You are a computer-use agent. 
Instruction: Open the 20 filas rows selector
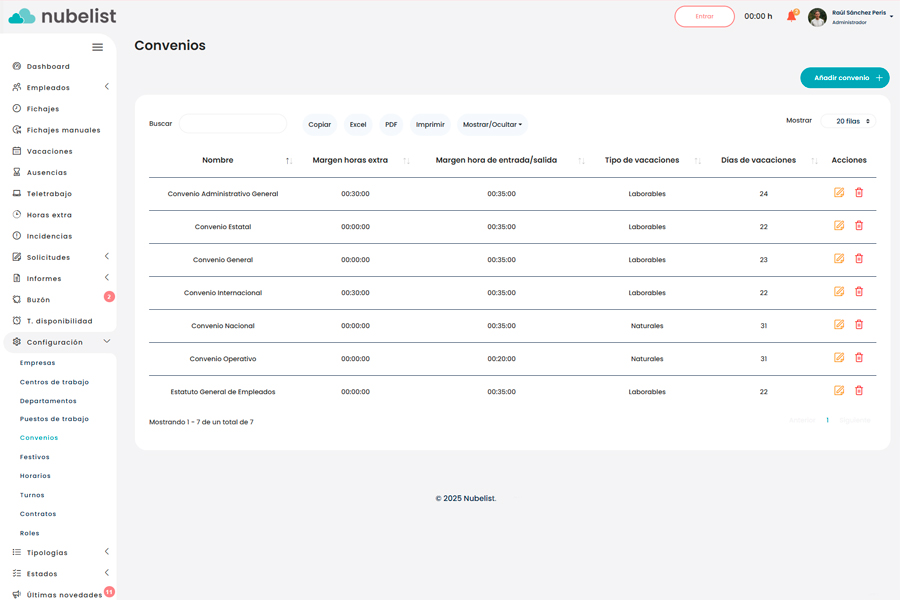[x=848, y=121]
